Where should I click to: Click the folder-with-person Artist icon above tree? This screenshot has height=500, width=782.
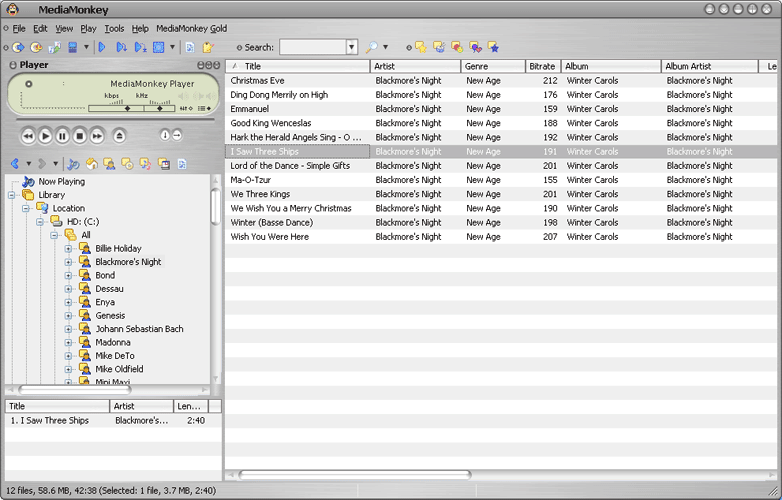109,164
